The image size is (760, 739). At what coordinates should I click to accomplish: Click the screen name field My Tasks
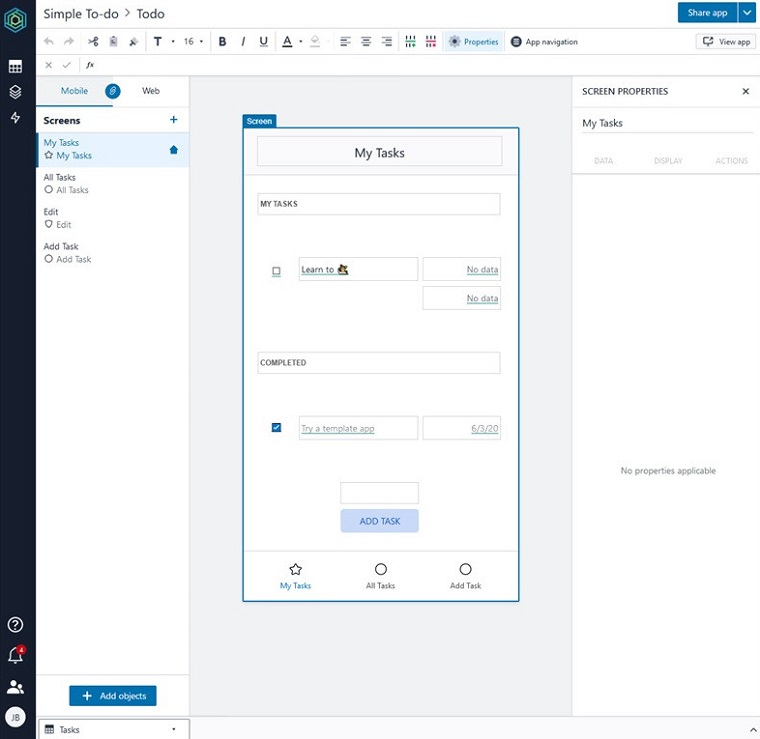[667, 123]
